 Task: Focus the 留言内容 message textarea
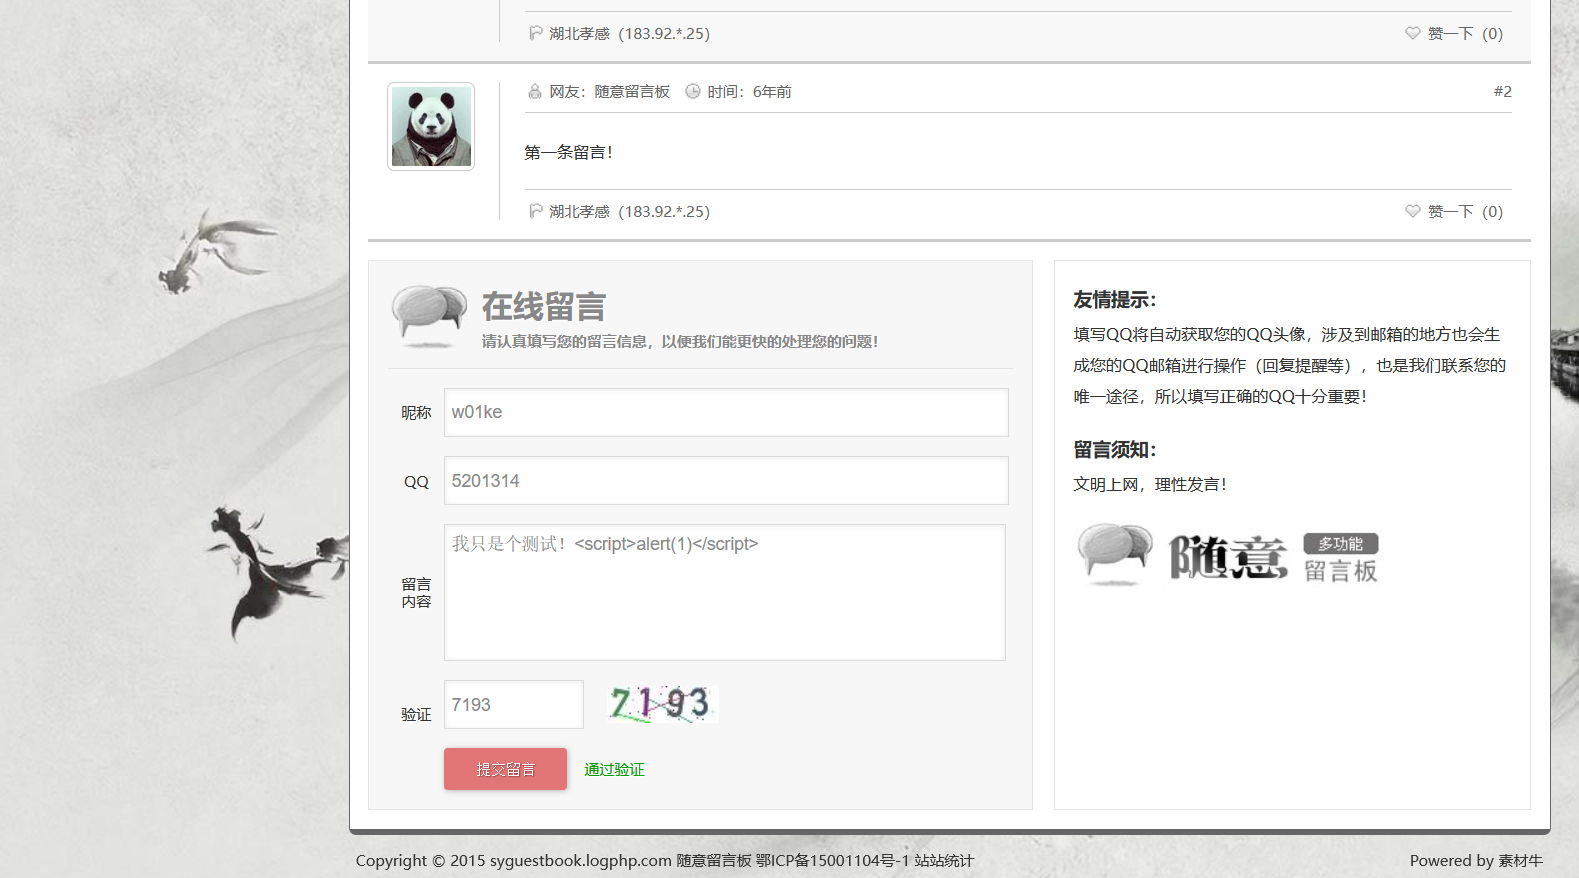pos(725,592)
